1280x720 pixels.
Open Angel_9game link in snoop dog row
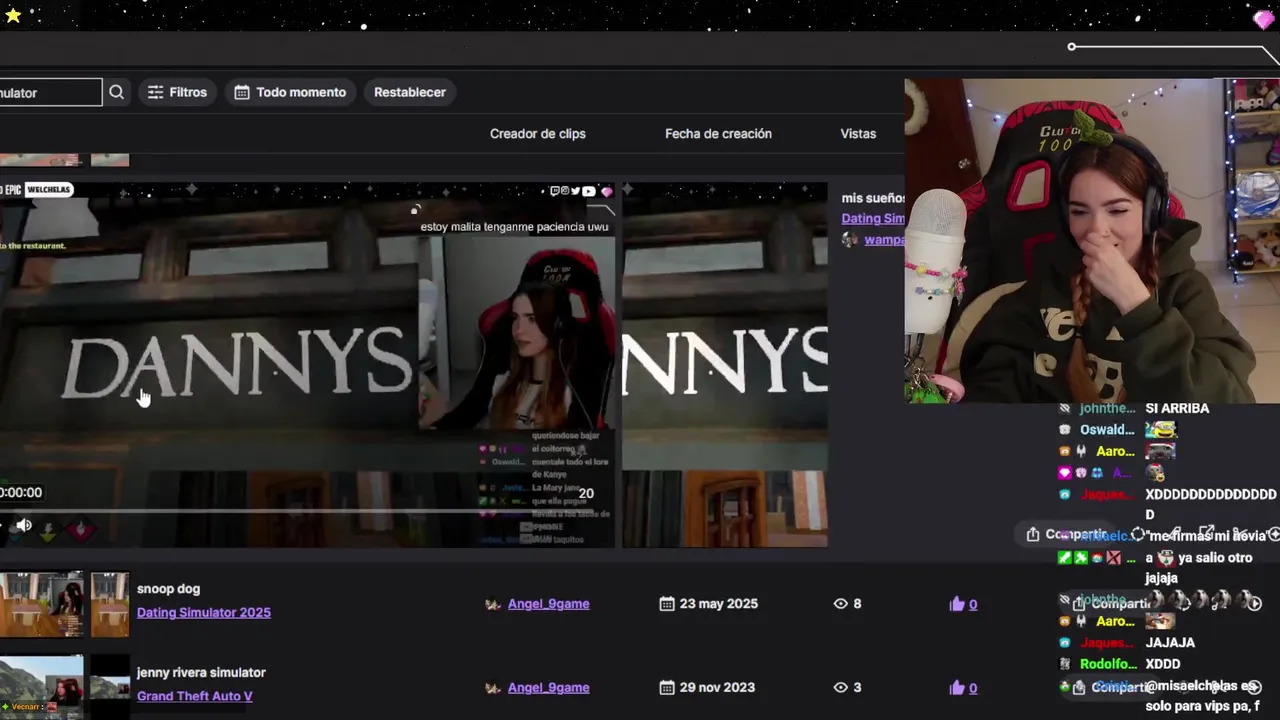[x=548, y=604]
